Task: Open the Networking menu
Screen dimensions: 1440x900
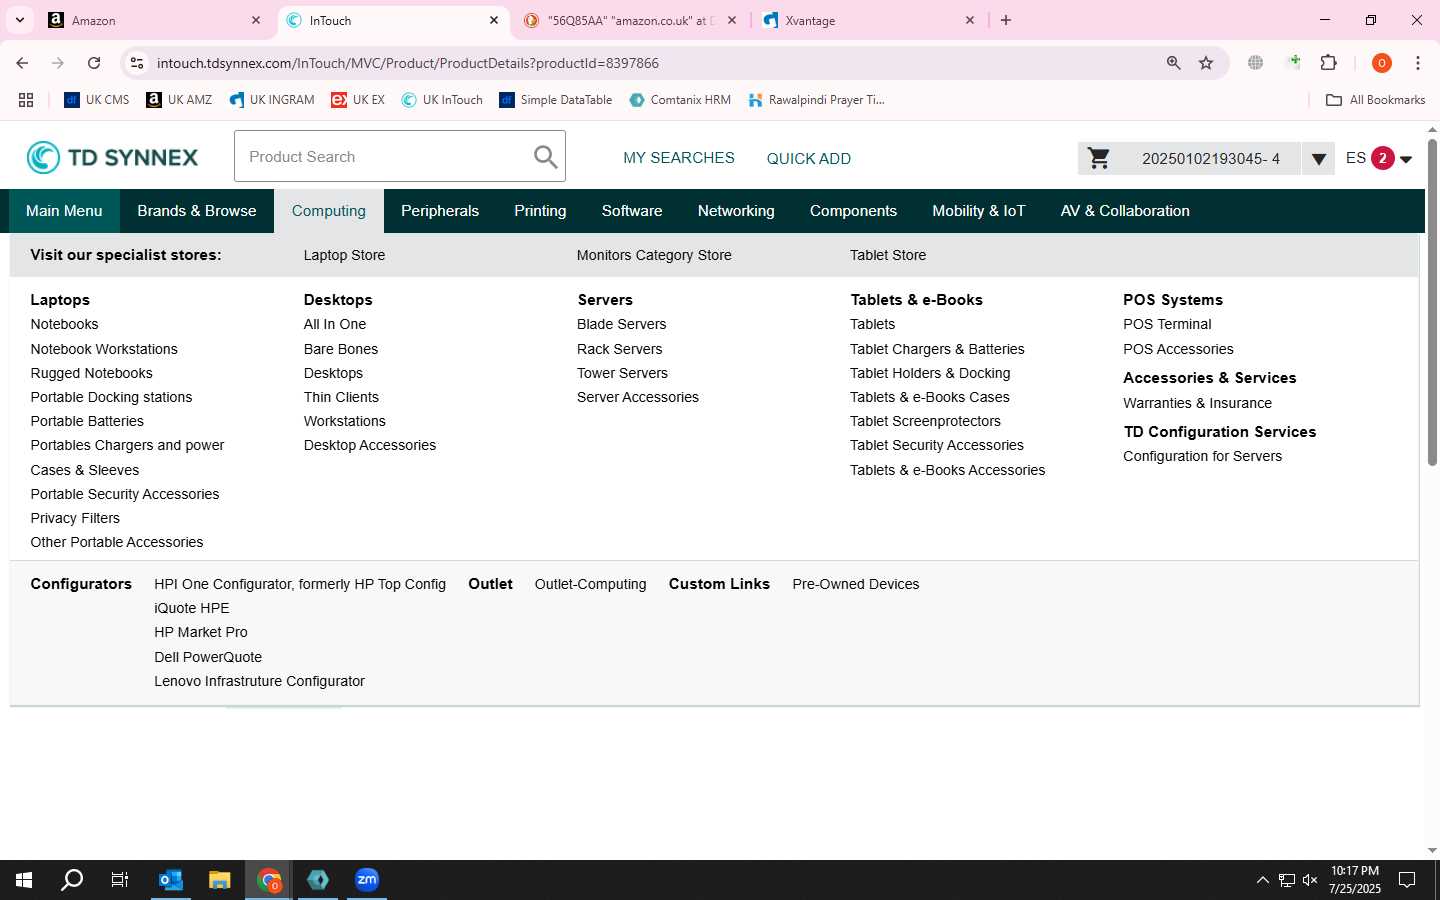Action: 736,211
